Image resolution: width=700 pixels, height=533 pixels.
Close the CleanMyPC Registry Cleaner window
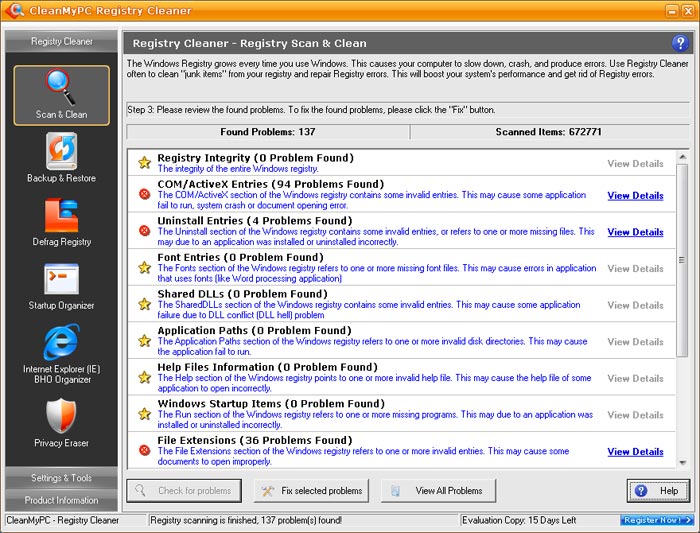[688, 11]
